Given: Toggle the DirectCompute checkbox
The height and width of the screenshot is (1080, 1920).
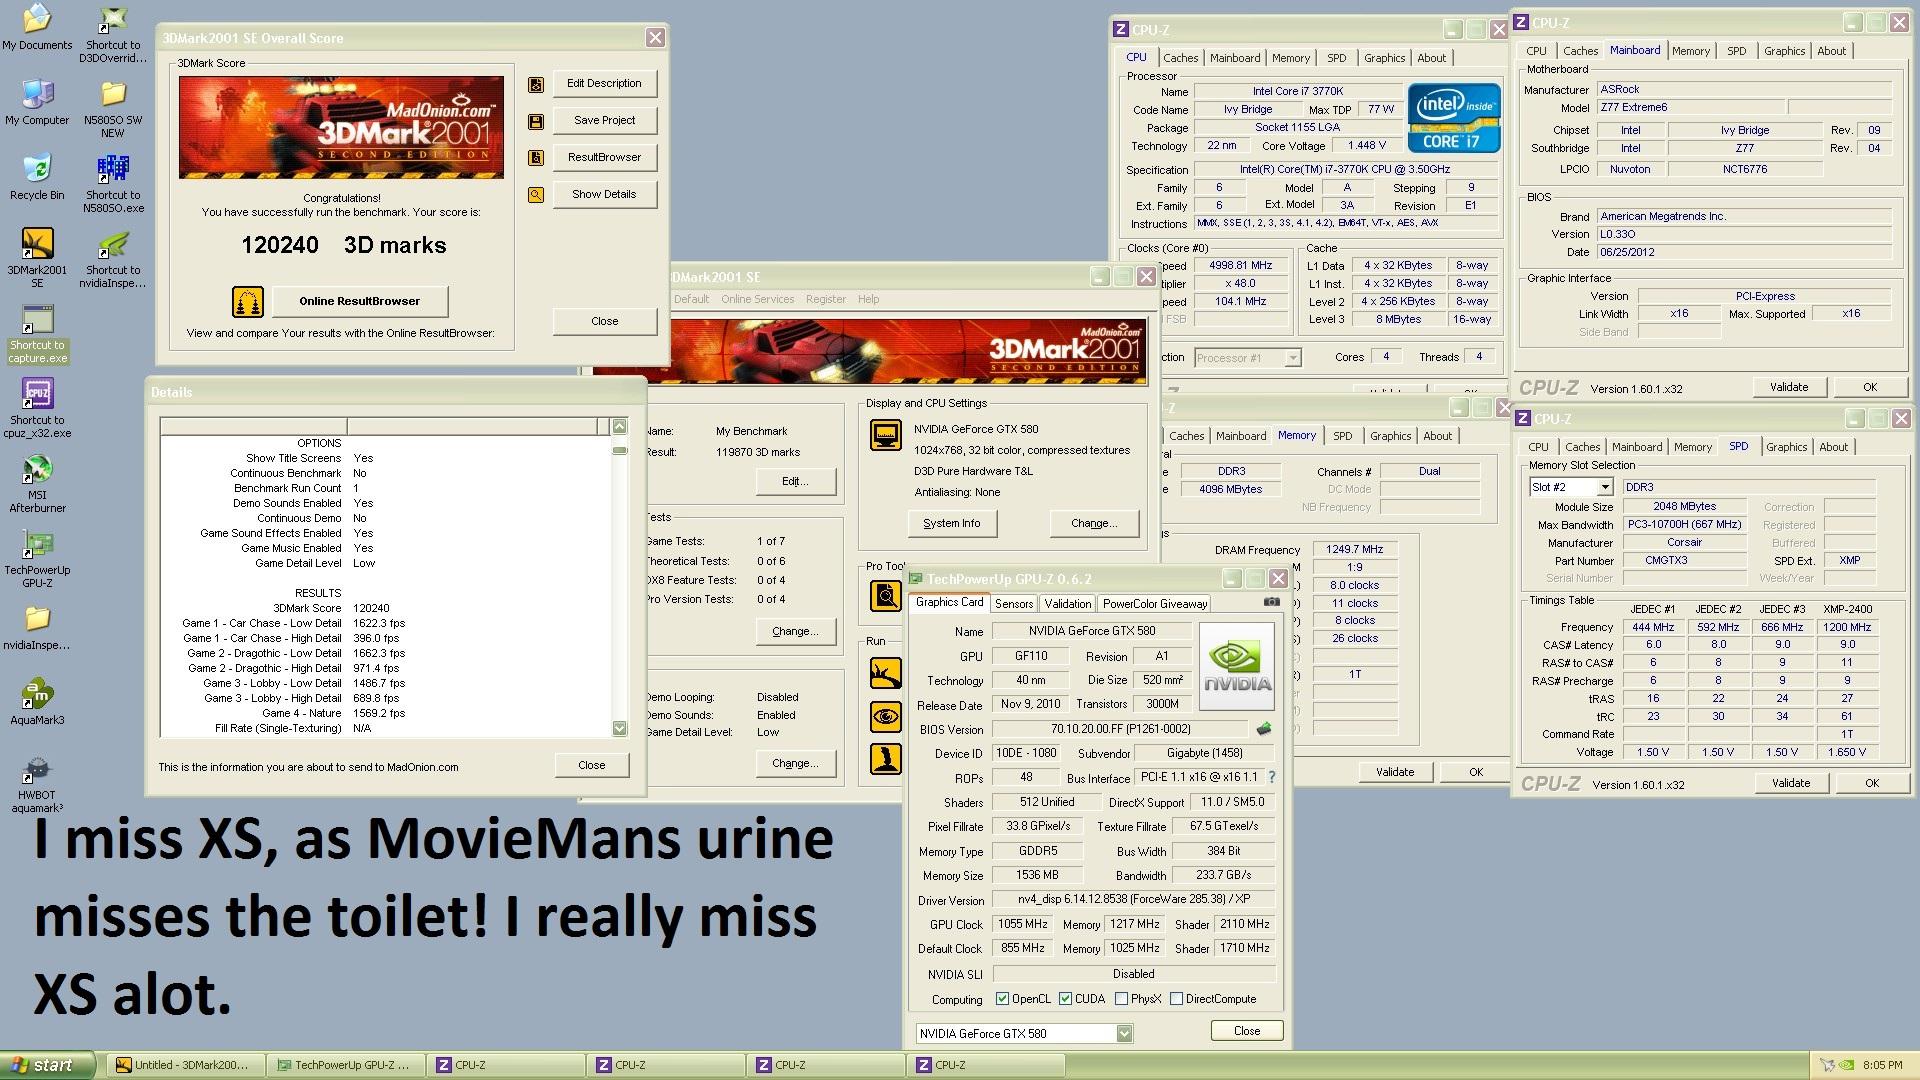Looking at the screenshot, I should (1176, 999).
